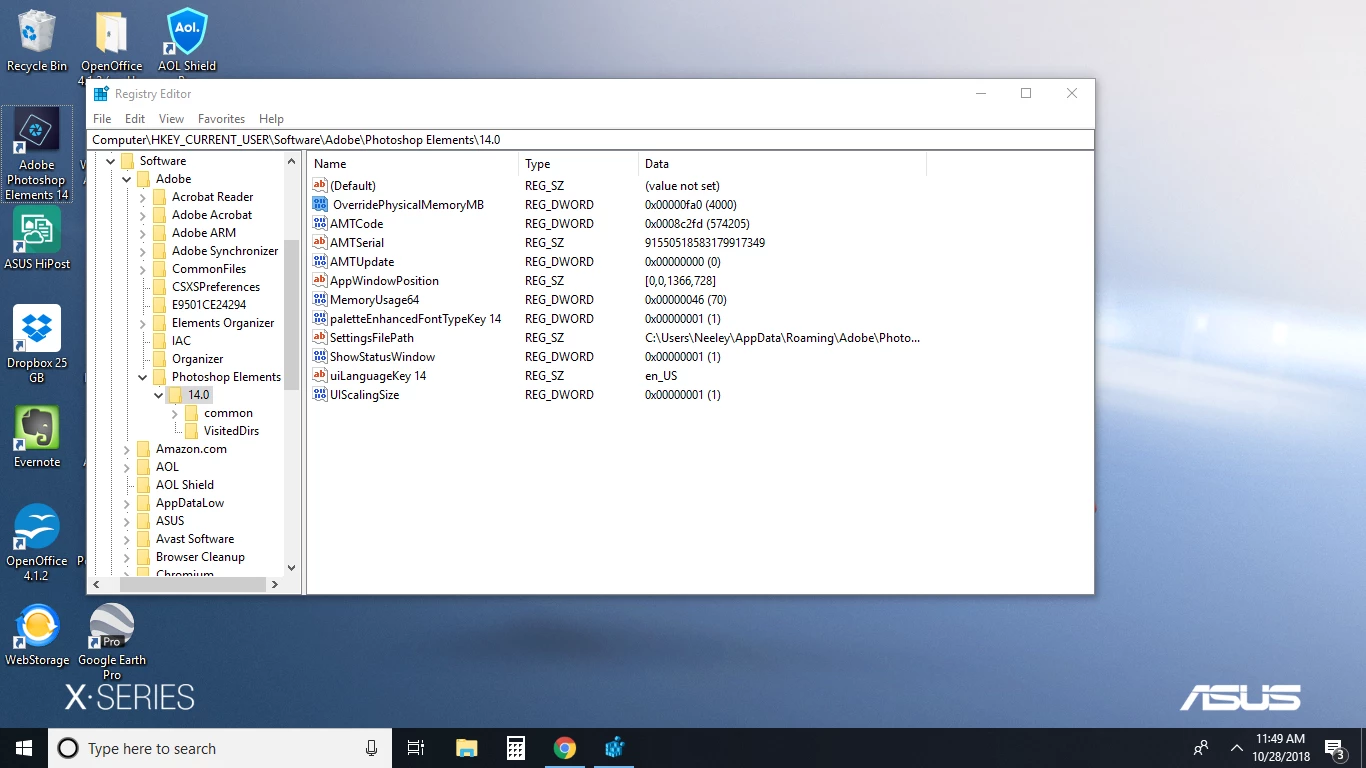The image size is (1366, 768).
Task: Open the Action Center notifications icon
Action: 1334,748
